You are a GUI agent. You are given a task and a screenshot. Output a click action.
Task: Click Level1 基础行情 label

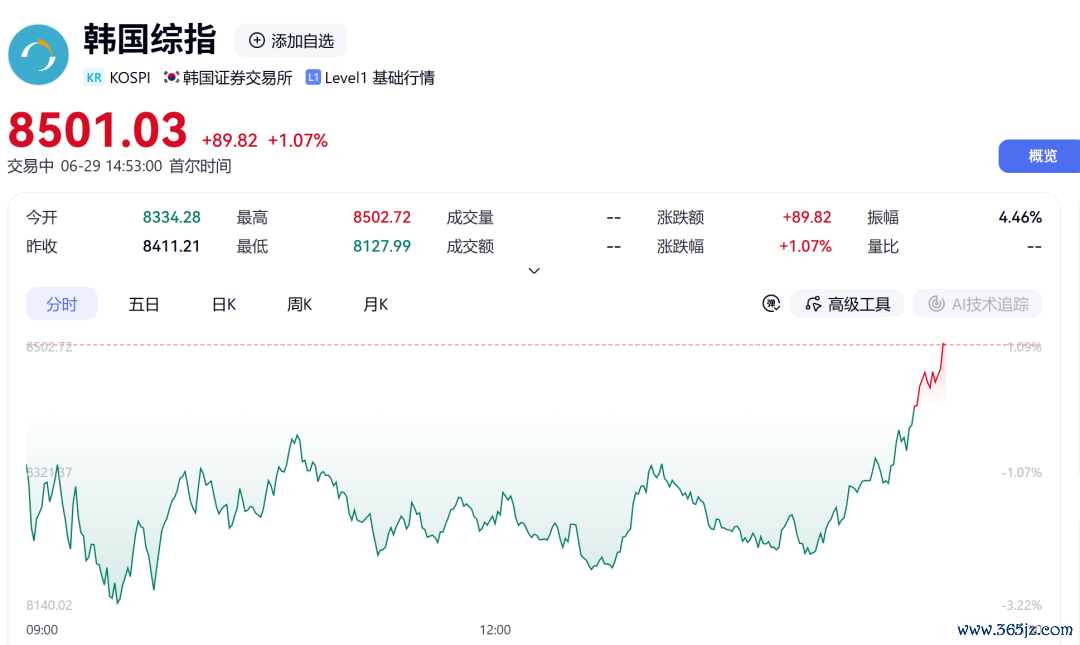click(x=380, y=78)
